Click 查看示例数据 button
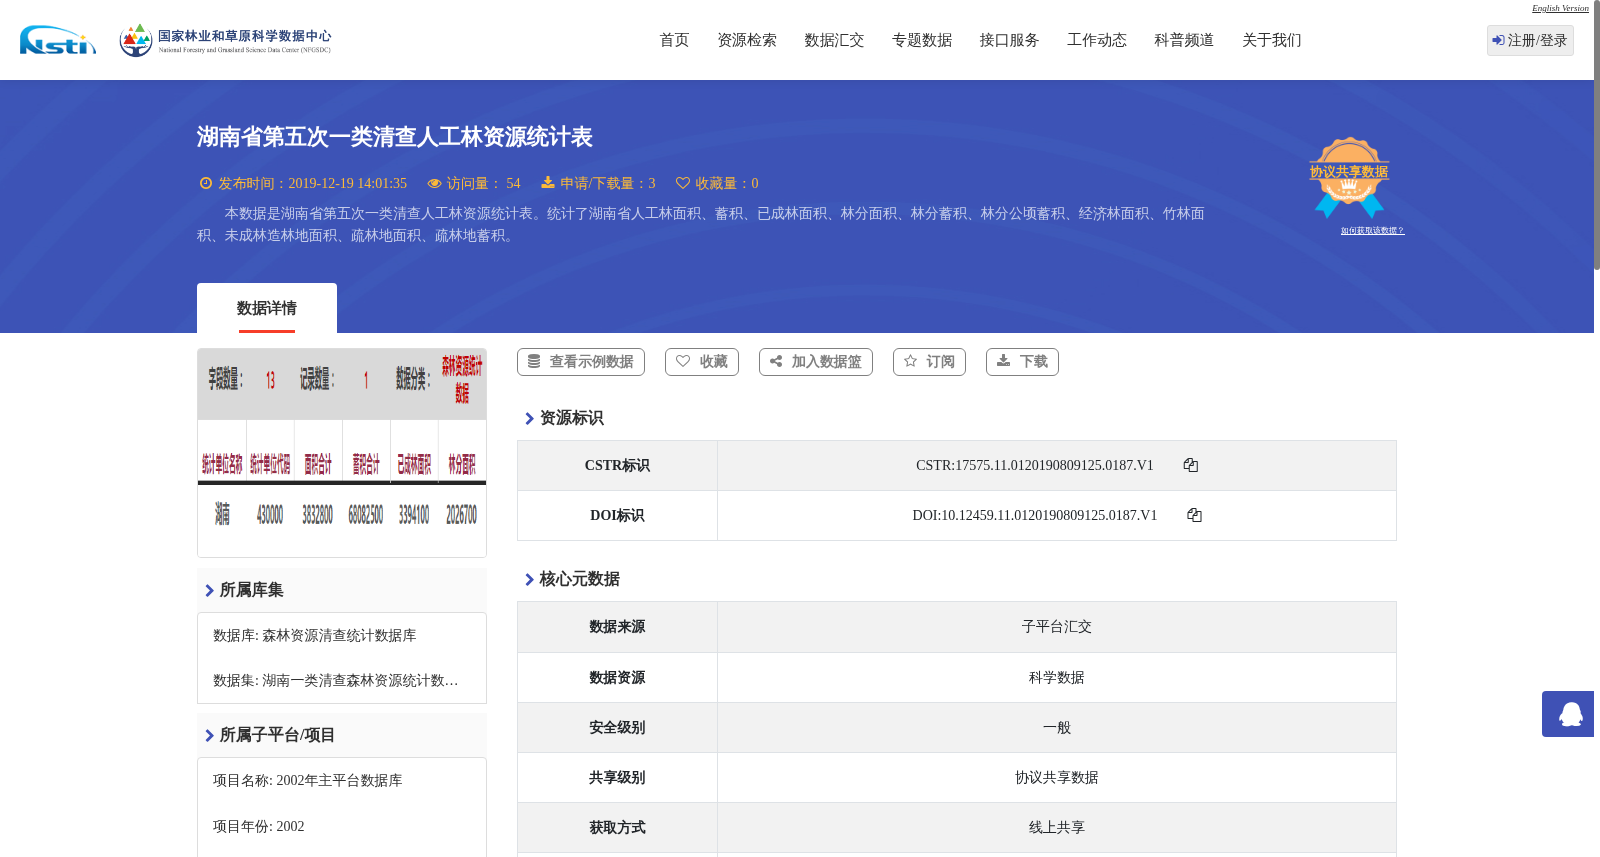Image resolution: width=1600 pixels, height=857 pixels. coord(581,362)
